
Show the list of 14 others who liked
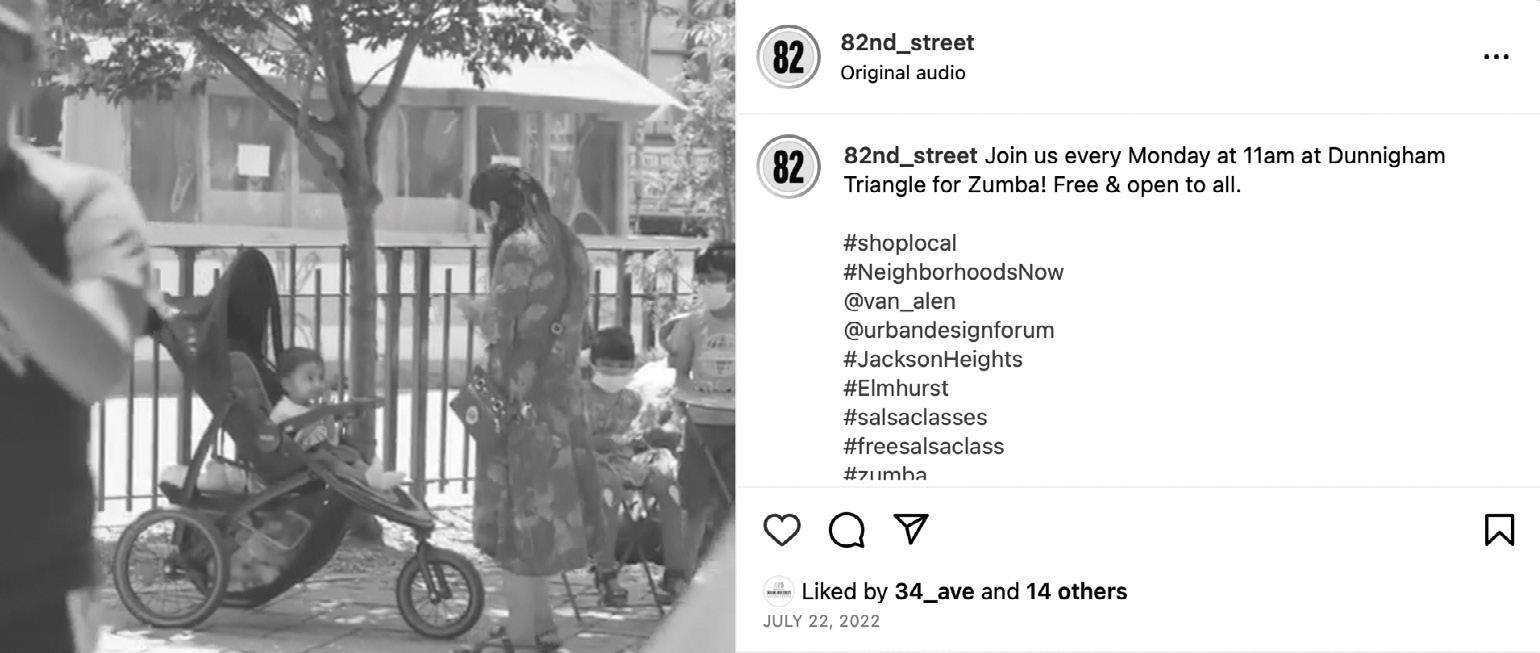coord(1076,592)
